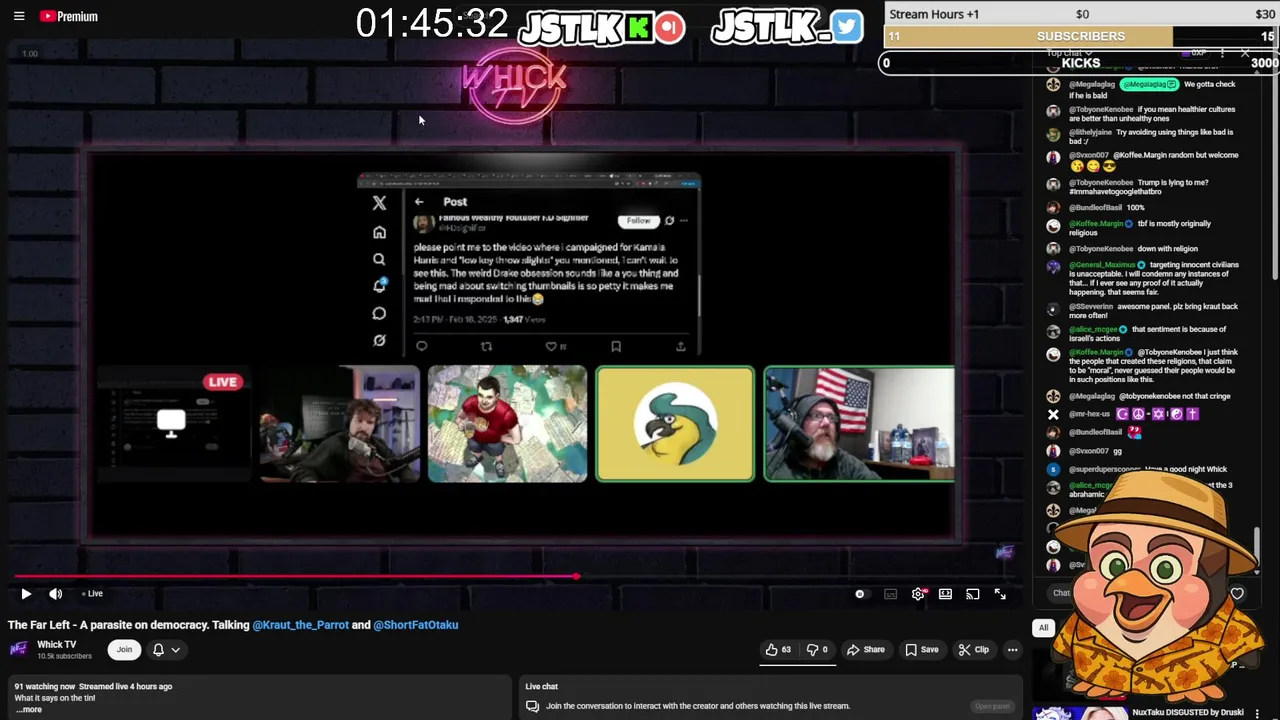Like the X post with heart icon
The height and width of the screenshot is (720, 1280).
pos(551,346)
